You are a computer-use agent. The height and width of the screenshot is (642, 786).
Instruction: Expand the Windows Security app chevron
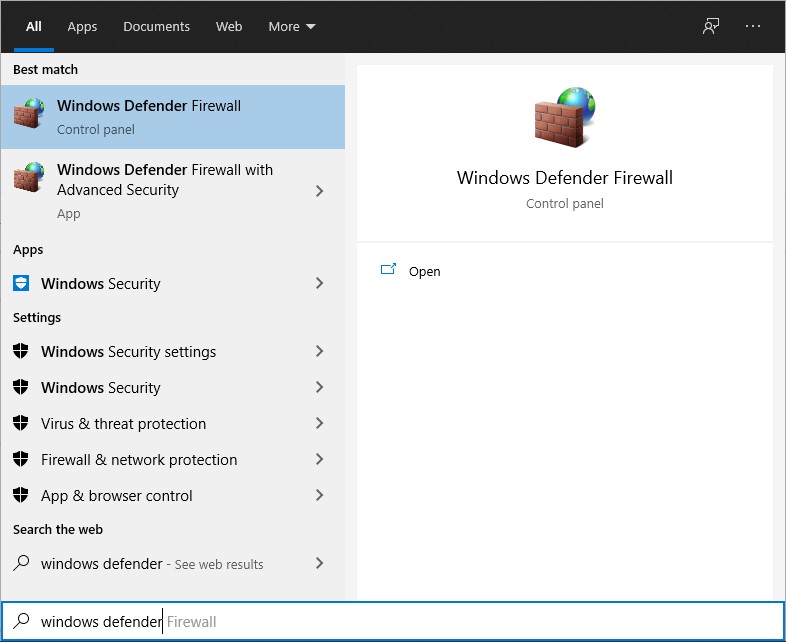319,283
